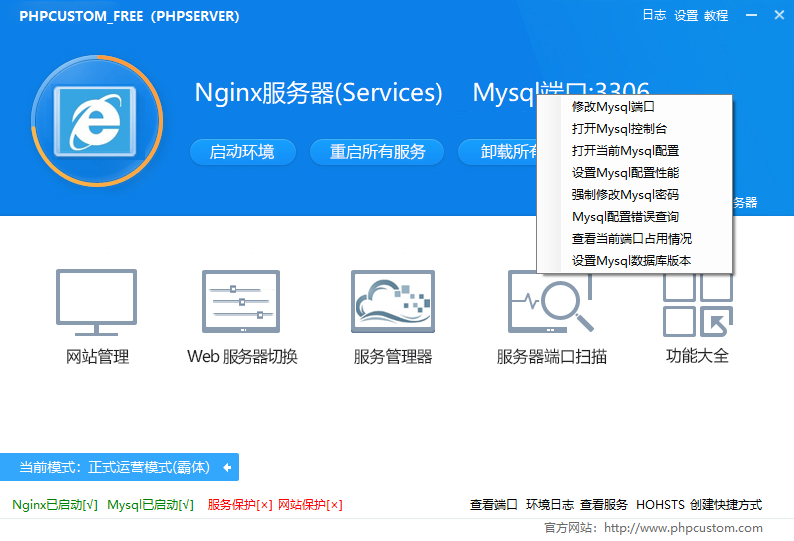
Task: Click the Nginx服务器(Services) heading
Action: click(x=319, y=93)
